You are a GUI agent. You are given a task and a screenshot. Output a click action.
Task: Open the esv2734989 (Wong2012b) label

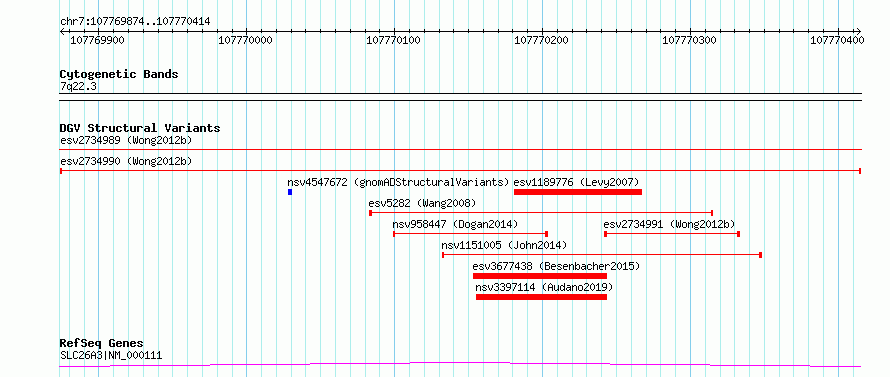(x=126, y=140)
